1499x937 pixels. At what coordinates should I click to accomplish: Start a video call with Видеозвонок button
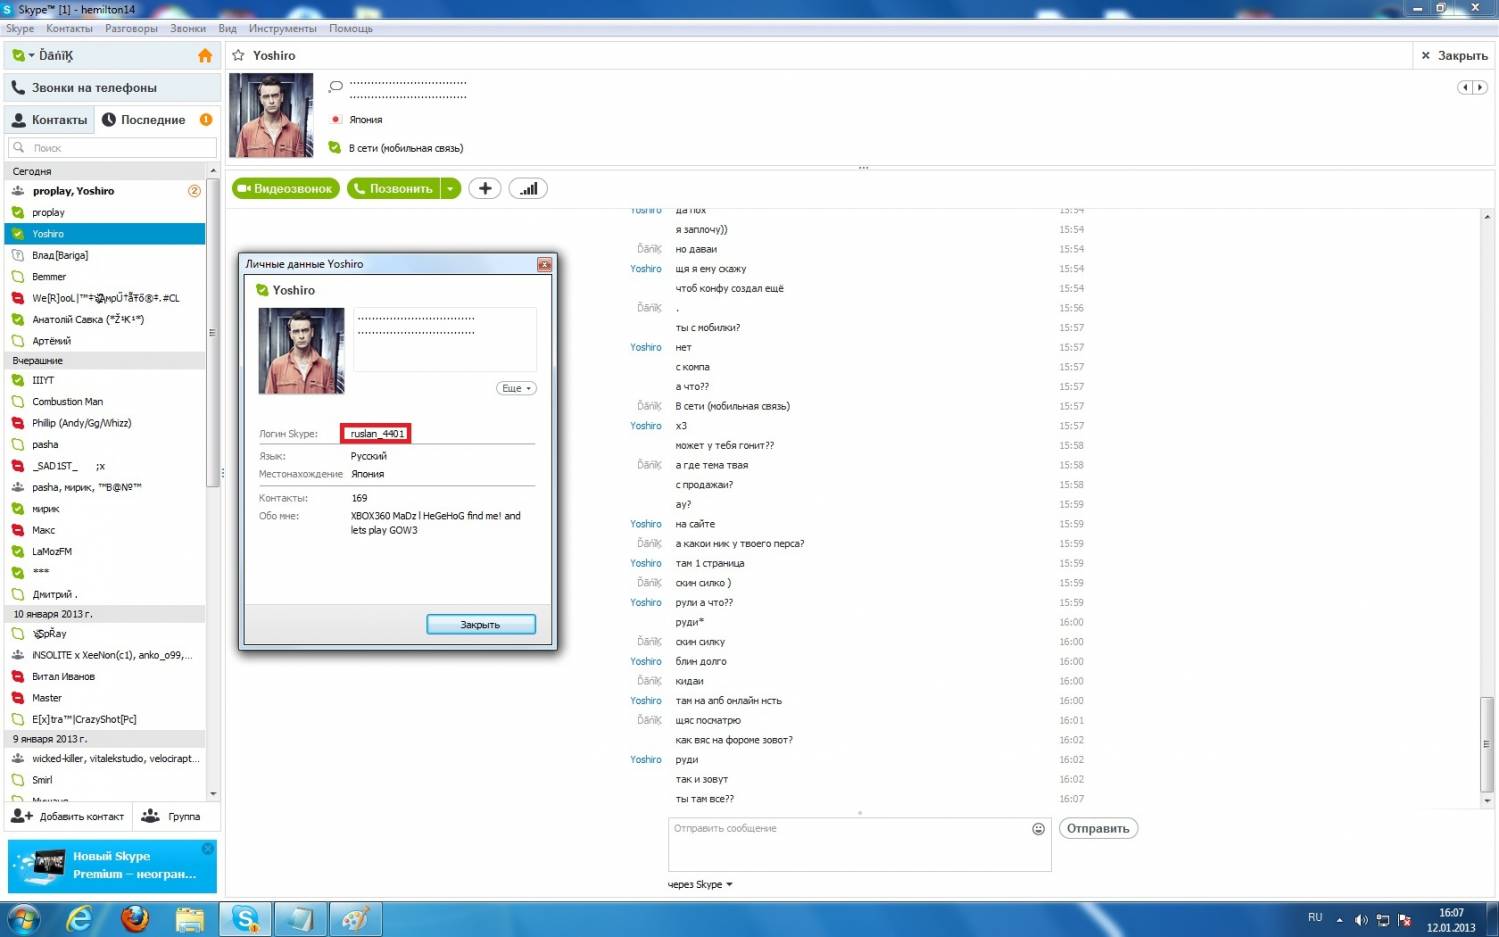click(x=286, y=189)
